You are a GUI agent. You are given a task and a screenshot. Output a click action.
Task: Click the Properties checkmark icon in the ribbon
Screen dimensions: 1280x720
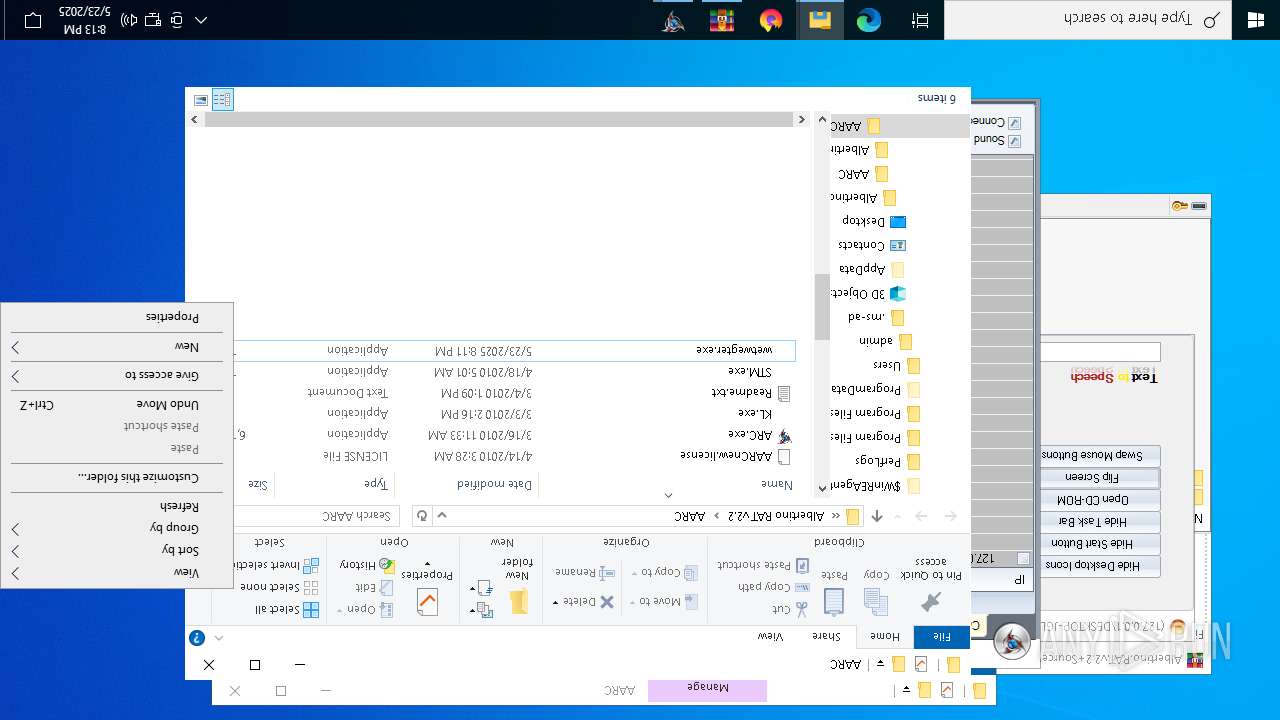(x=427, y=601)
